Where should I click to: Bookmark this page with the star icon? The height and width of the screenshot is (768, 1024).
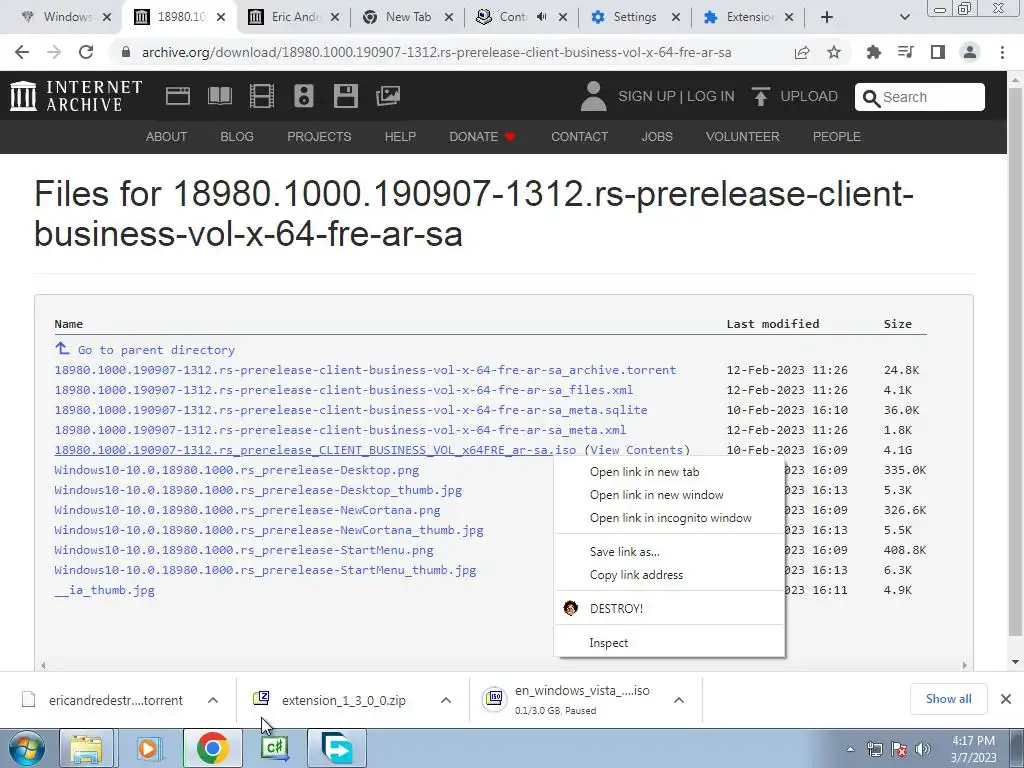834,52
